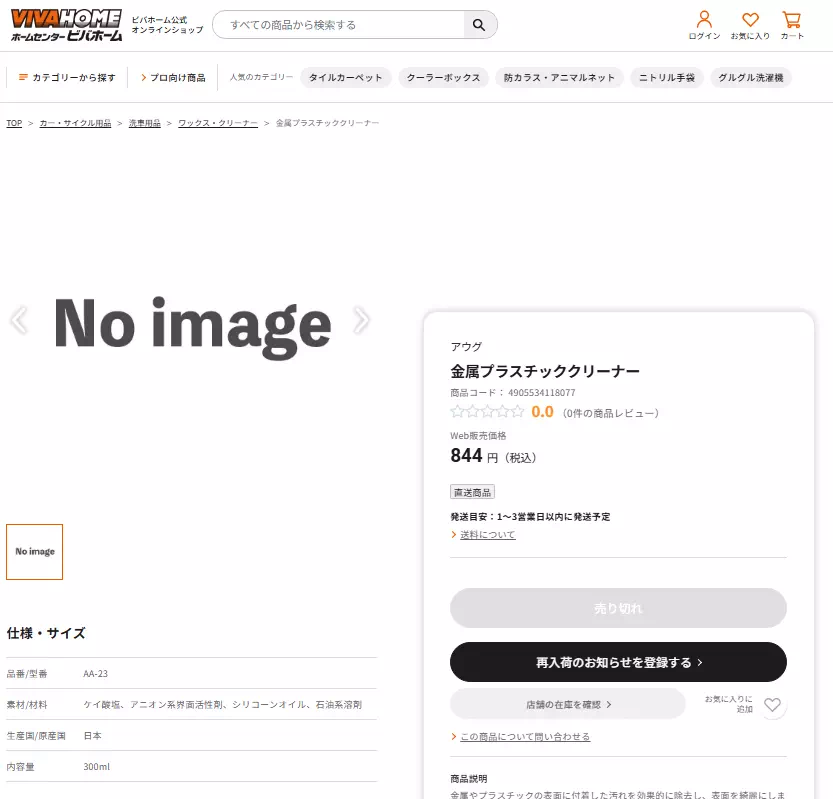833x799 pixels.
Task: Click the previous image arrow on carousel
Action: pos(16,320)
